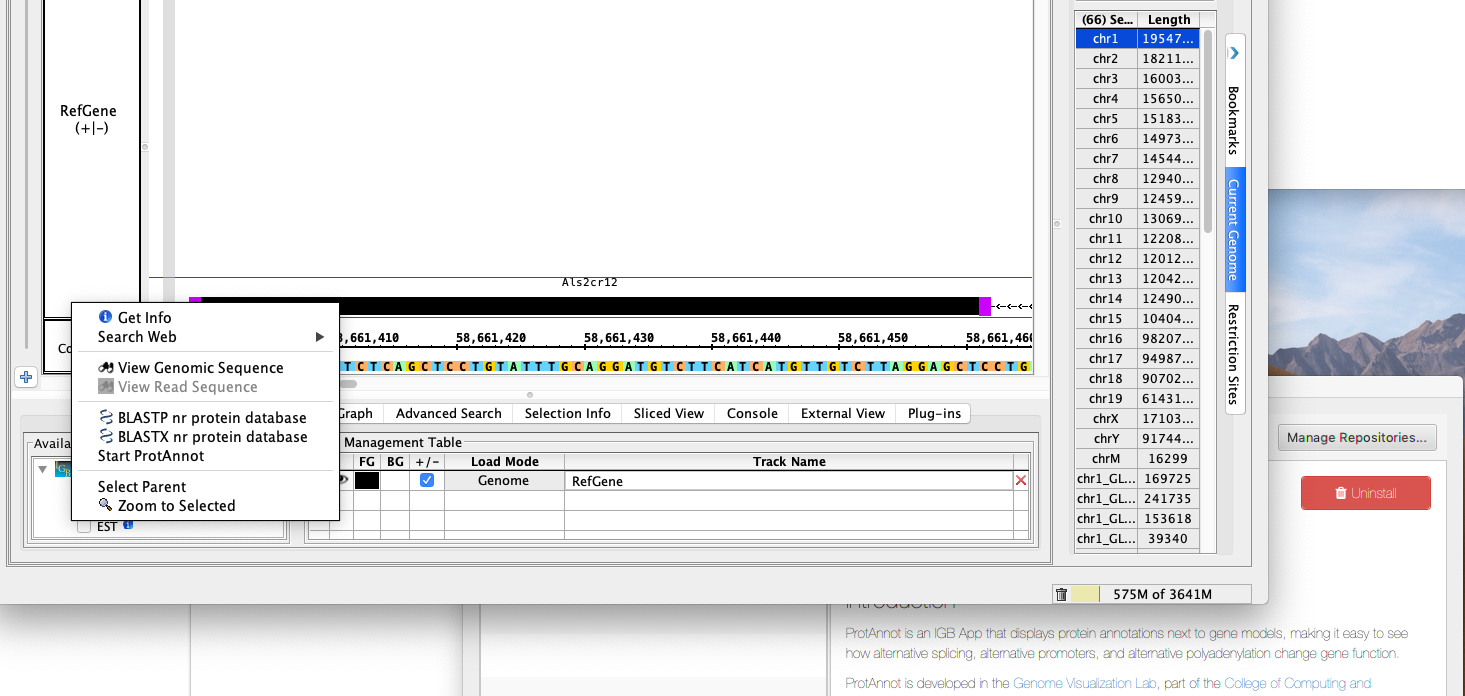Click the Manage Repositories button
Screen dimensions: 1465x696
coord(1357,437)
